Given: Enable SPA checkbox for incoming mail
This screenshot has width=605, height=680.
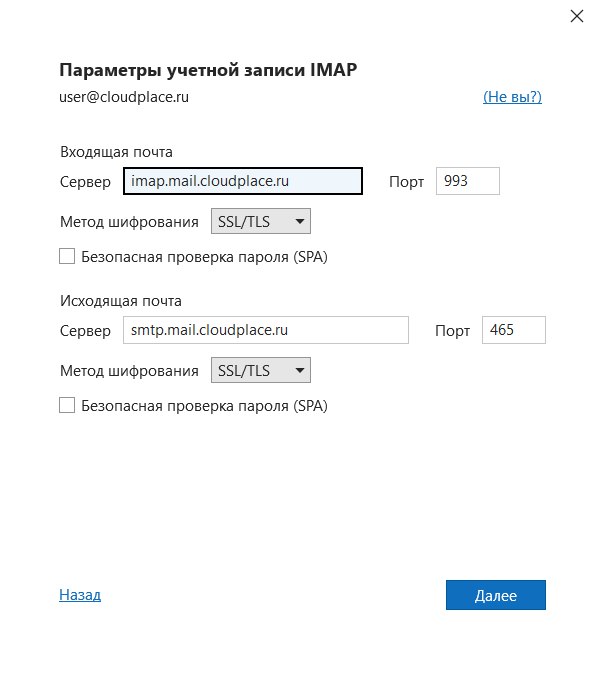Looking at the screenshot, I should click(x=67, y=257).
